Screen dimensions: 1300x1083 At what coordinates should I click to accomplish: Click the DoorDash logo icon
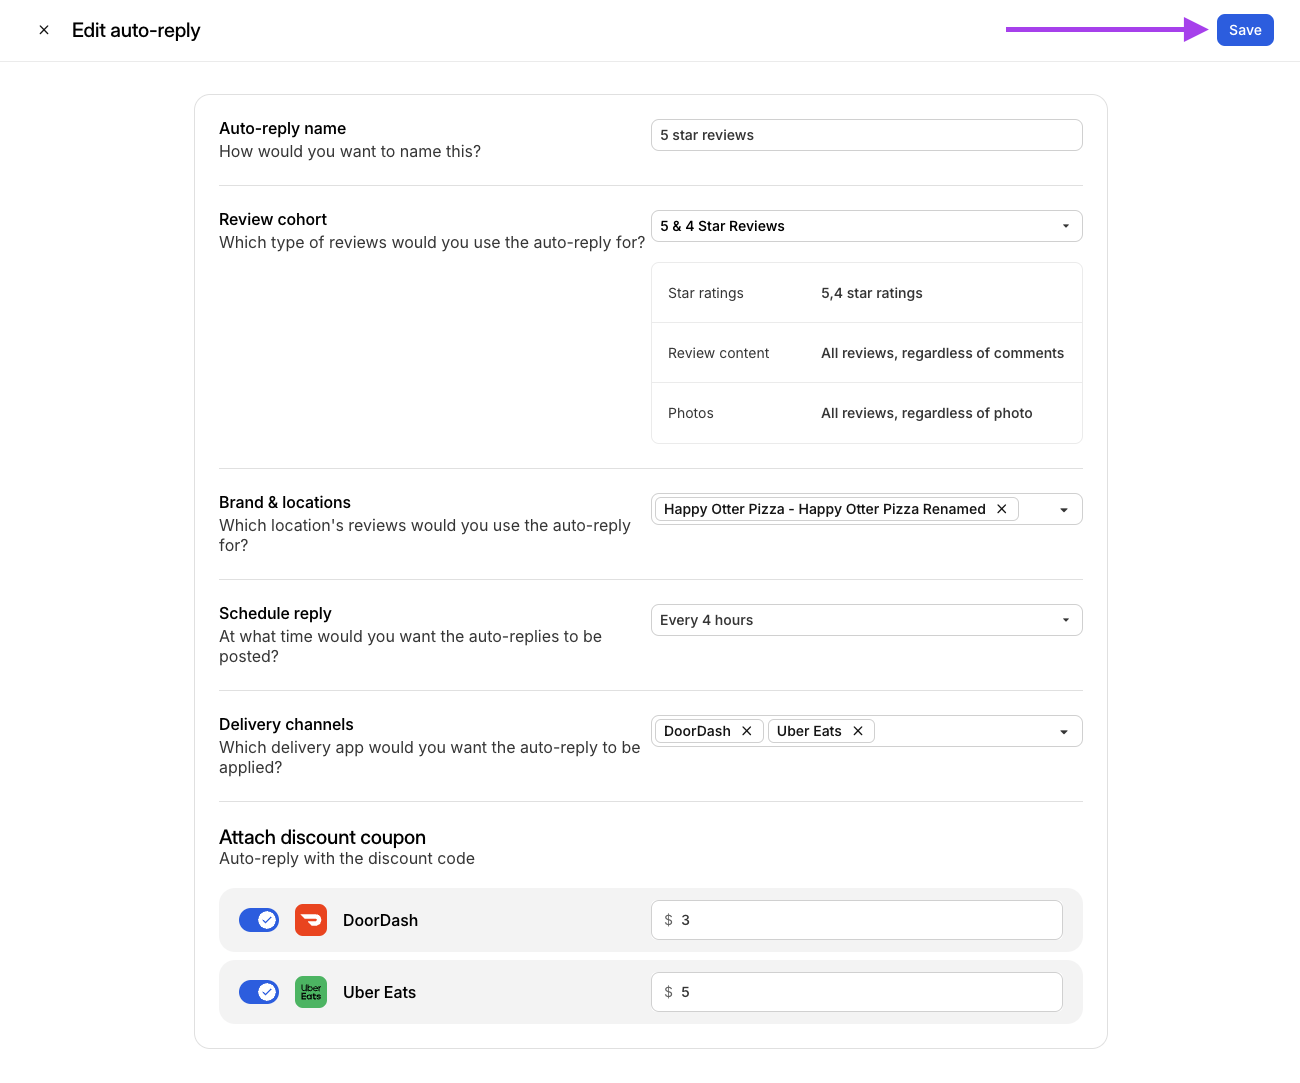coord(311,920)
